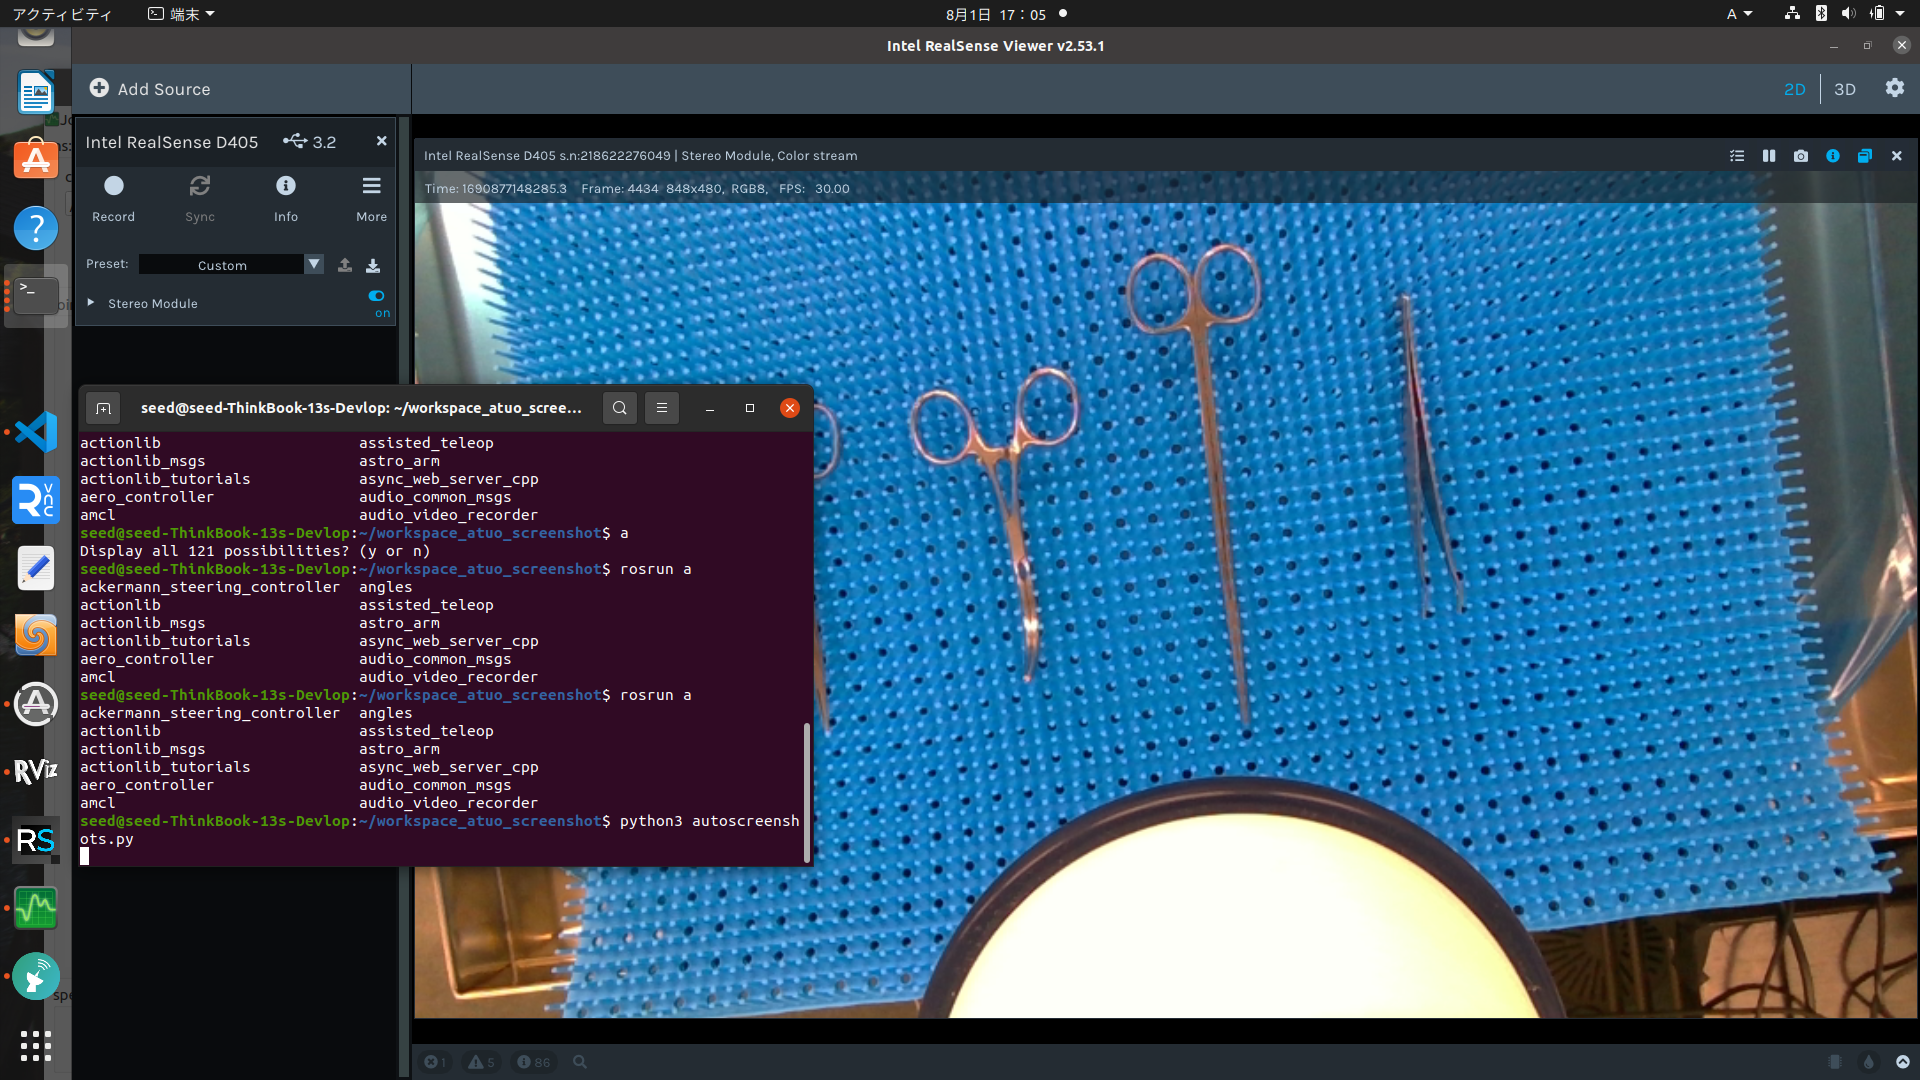Launch RViz from the dock

(x=35, y=771)
